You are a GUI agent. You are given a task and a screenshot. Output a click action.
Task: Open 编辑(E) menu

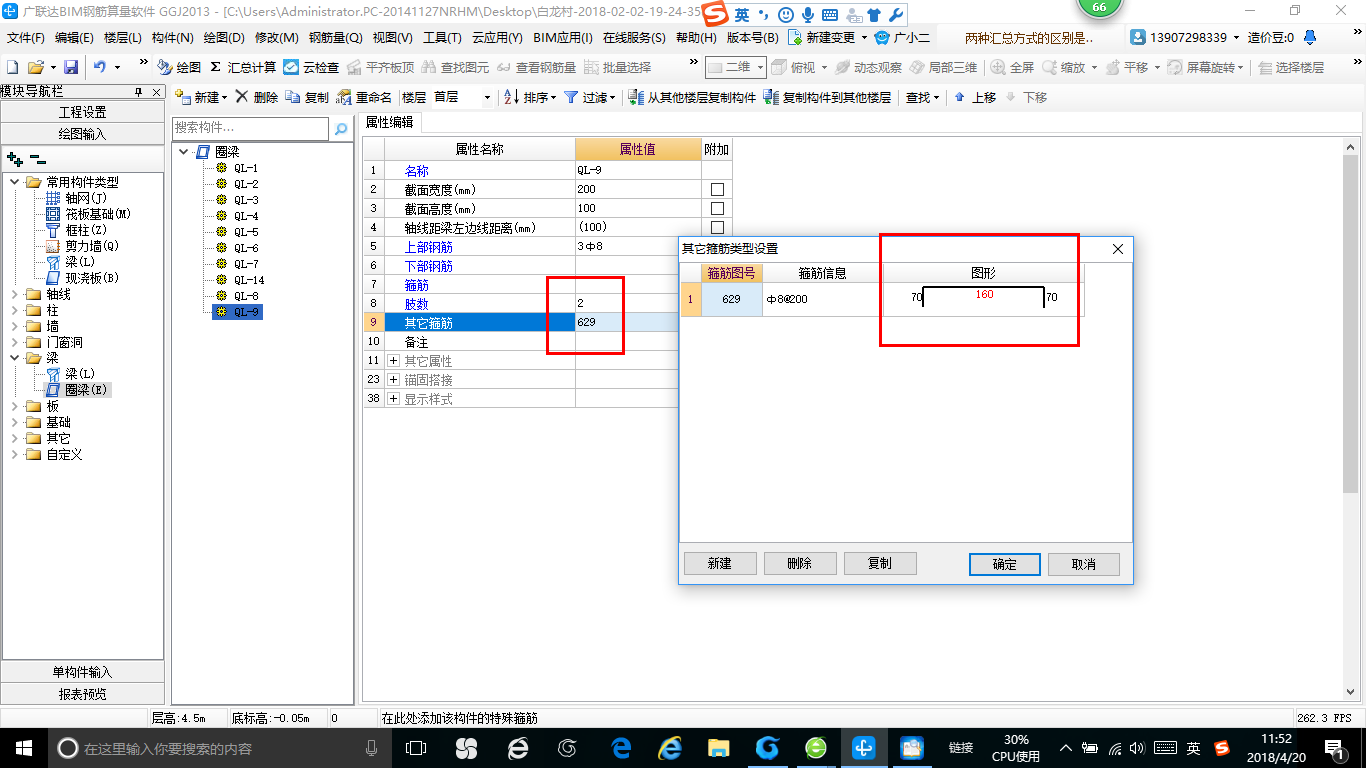pos(74,38)
